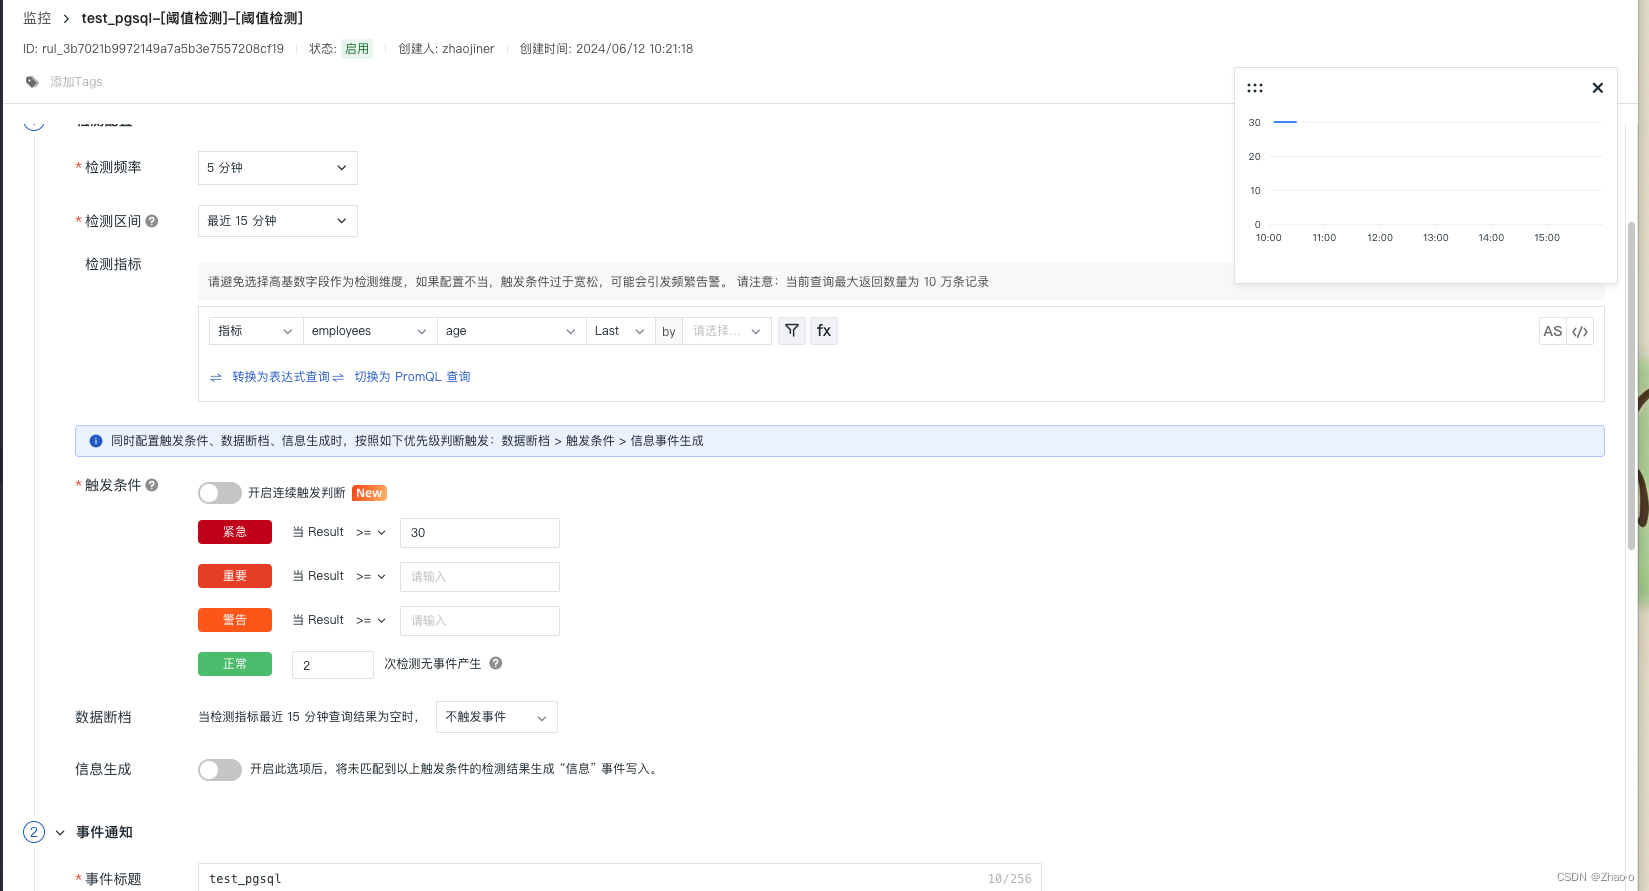Click 创建人: zhaojiner text
This screenshot has width=1649, height=891.
point(446,49)
